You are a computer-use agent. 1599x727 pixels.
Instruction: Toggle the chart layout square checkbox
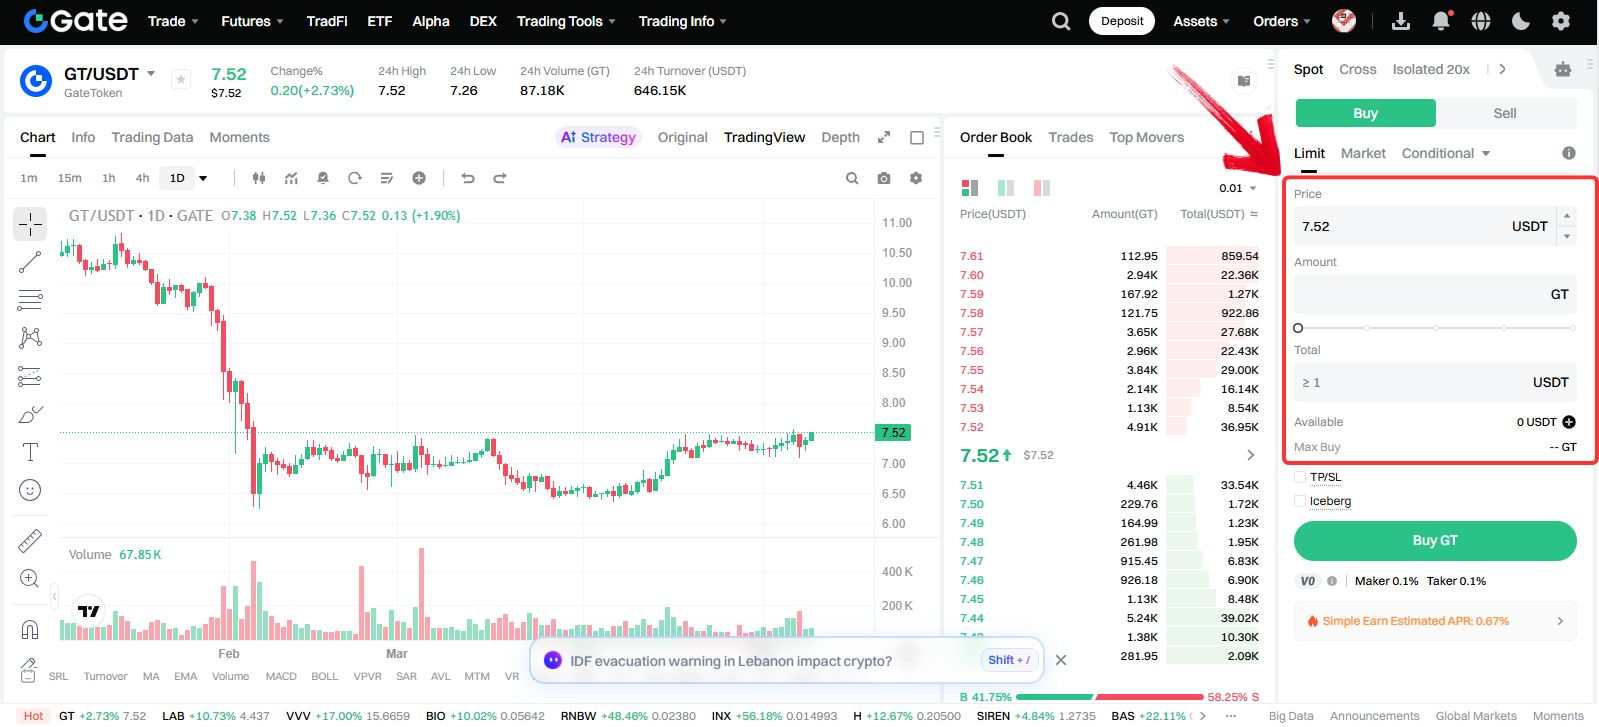(917, 137)
